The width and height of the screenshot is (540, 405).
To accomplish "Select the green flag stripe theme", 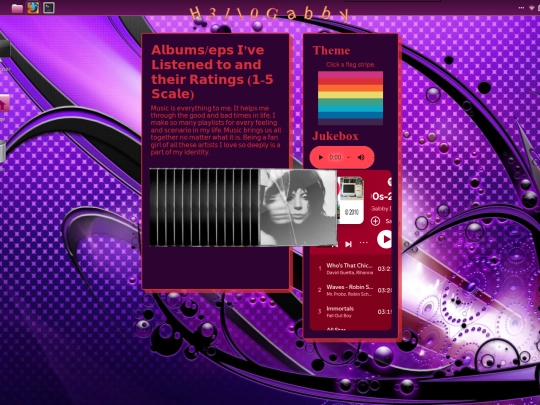I will click(350, 101).
